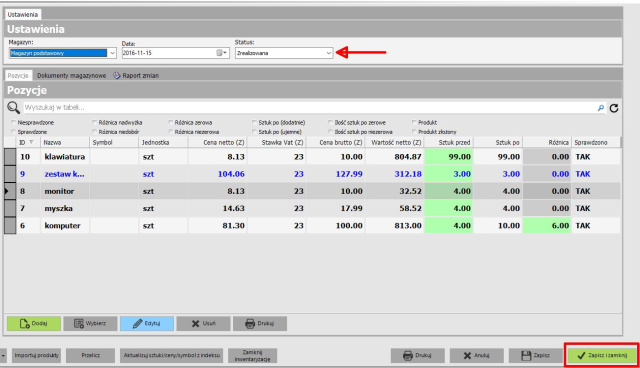Click the row selector of the klawiatura row
640x368 pixels.
click(x=10, y=157)
